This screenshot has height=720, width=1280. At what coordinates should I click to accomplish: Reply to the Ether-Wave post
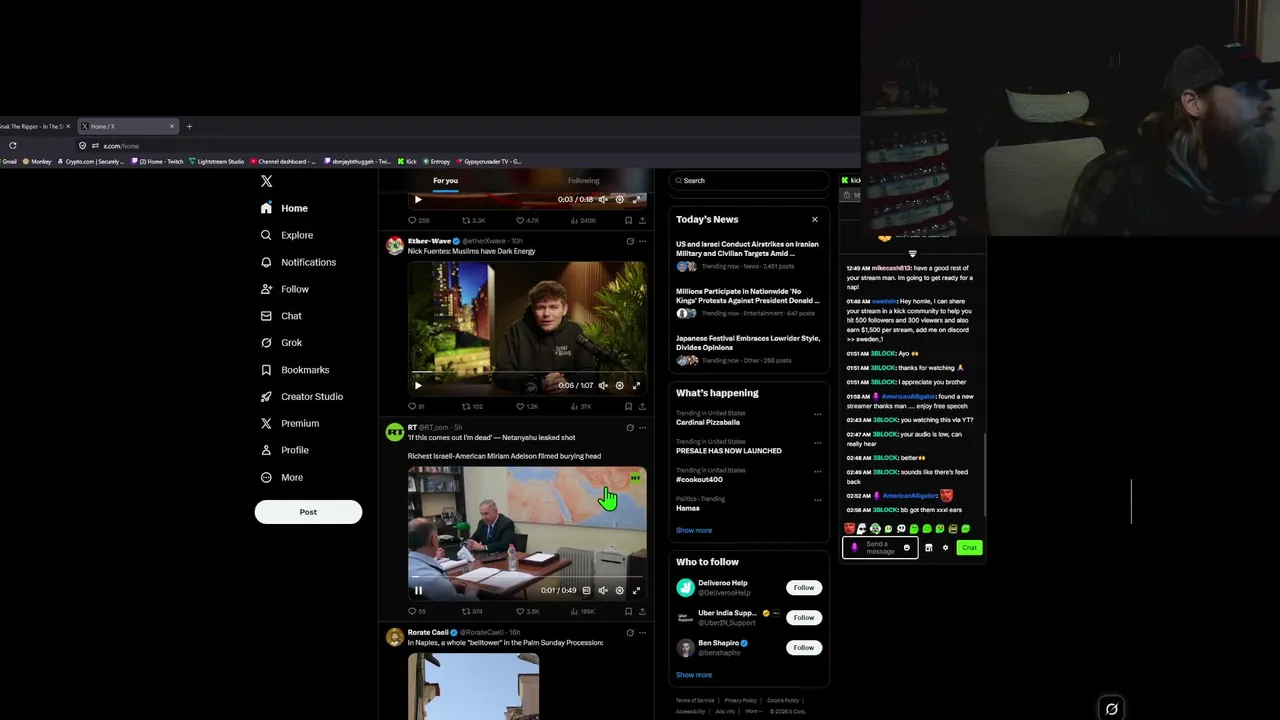point(416,407)
